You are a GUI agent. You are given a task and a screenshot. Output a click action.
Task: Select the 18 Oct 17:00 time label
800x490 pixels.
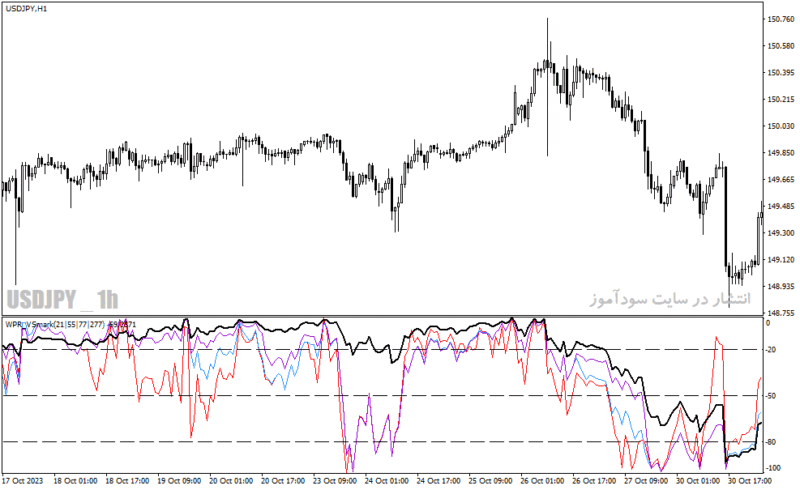point(128,481)
